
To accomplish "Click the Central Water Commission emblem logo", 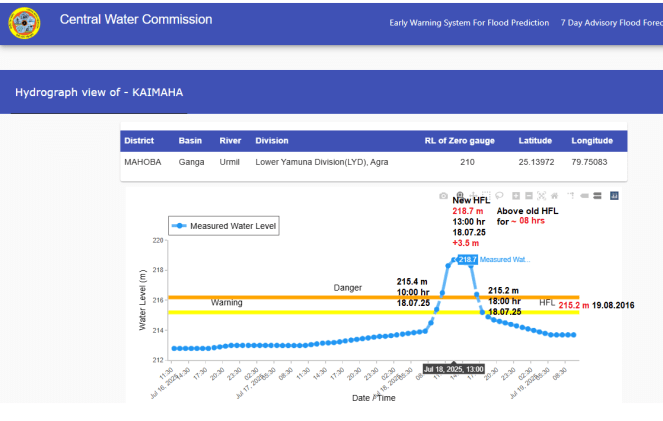I will click(x=25, y=22).
